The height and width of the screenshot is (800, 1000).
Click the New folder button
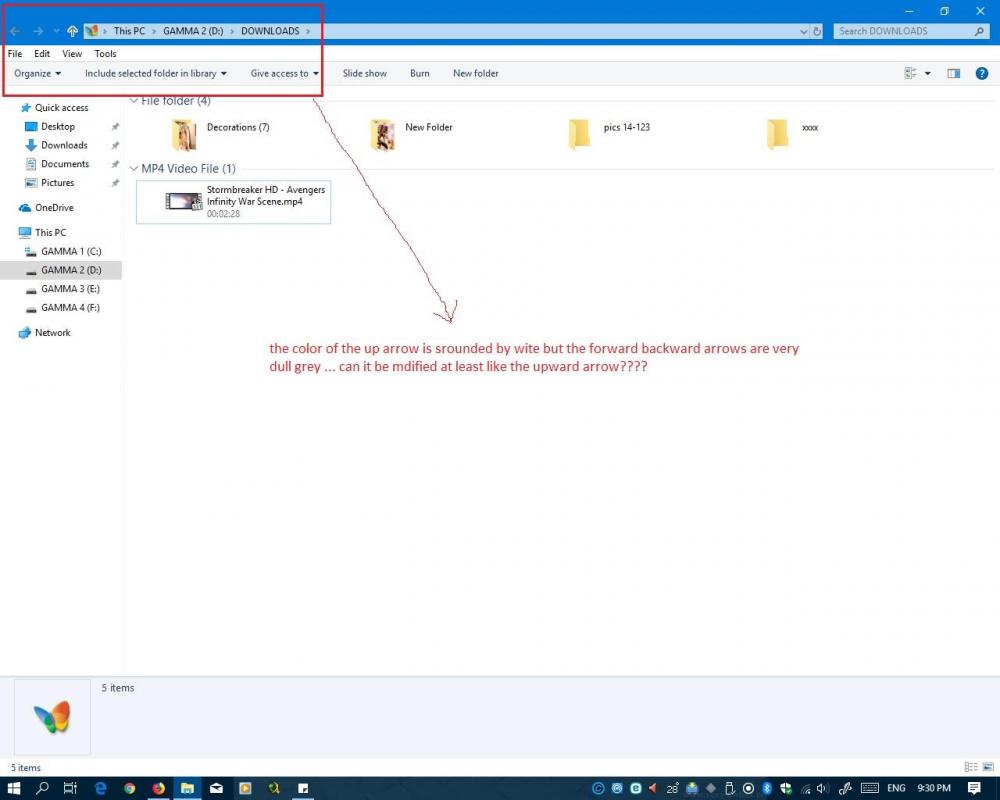tap(475, 73)
